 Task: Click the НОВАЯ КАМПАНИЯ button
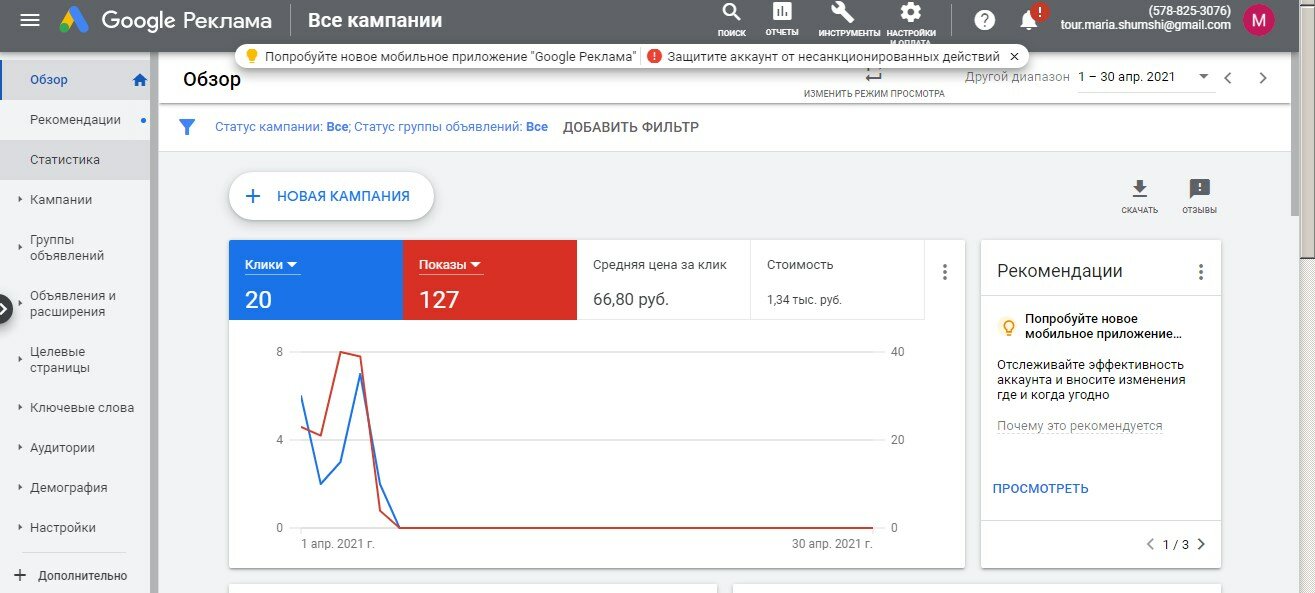[331, 196]
